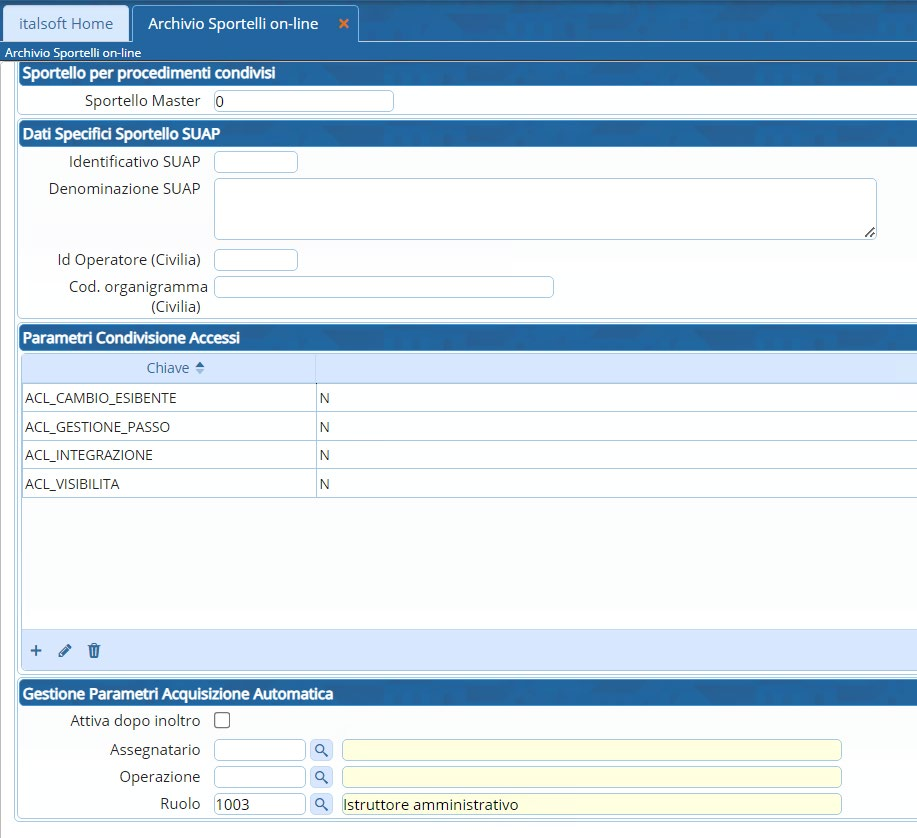Close the Archivio Sportelli on-line tab

(x=344, y=23)
